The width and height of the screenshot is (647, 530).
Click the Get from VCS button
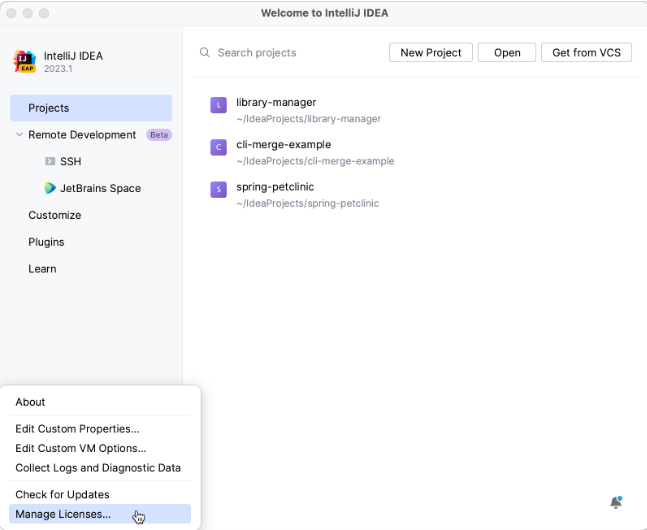point(586,52)
